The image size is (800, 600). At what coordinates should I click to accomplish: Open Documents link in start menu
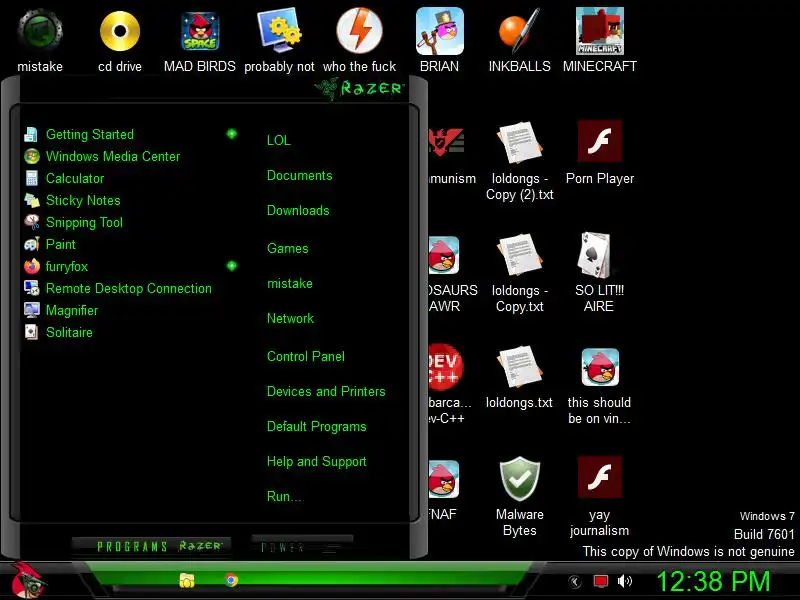coord(299,175)
